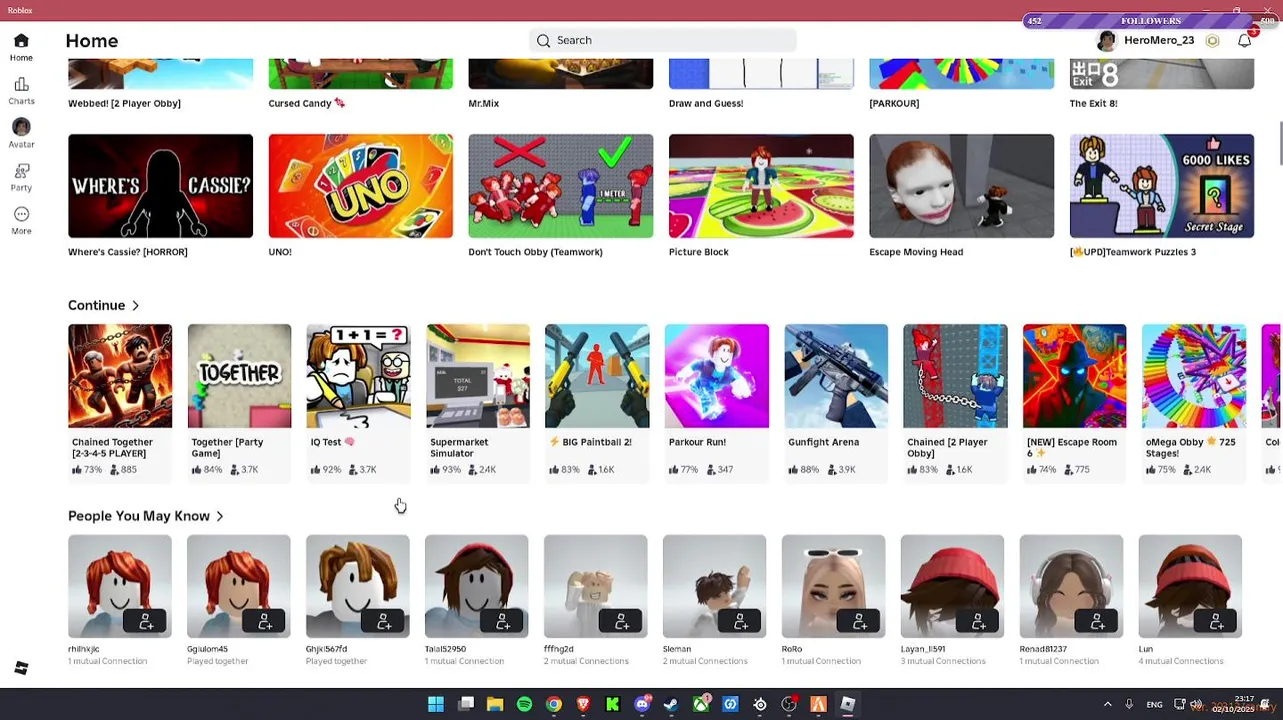
Task: Open Escape Moving Head thumbnail
Action: click(961, 186)
